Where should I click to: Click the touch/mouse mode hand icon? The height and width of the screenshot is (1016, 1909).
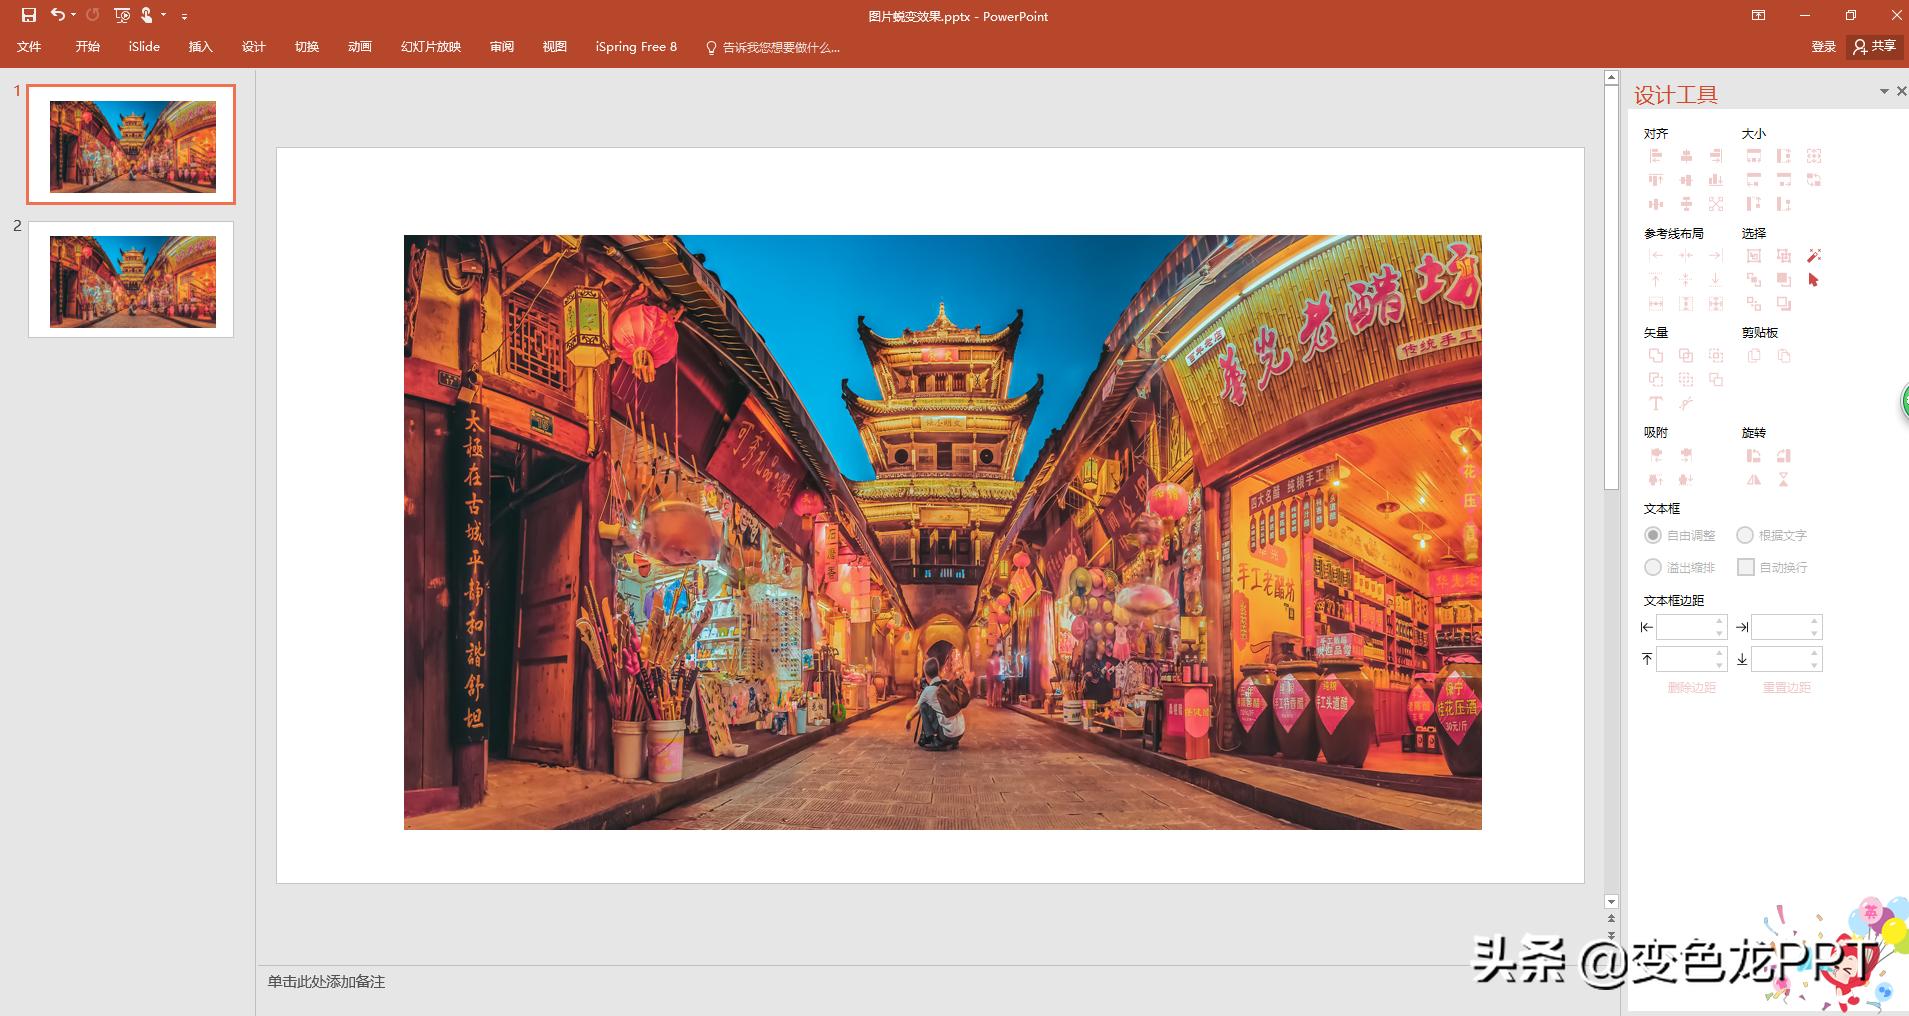[x=147, y=15]
